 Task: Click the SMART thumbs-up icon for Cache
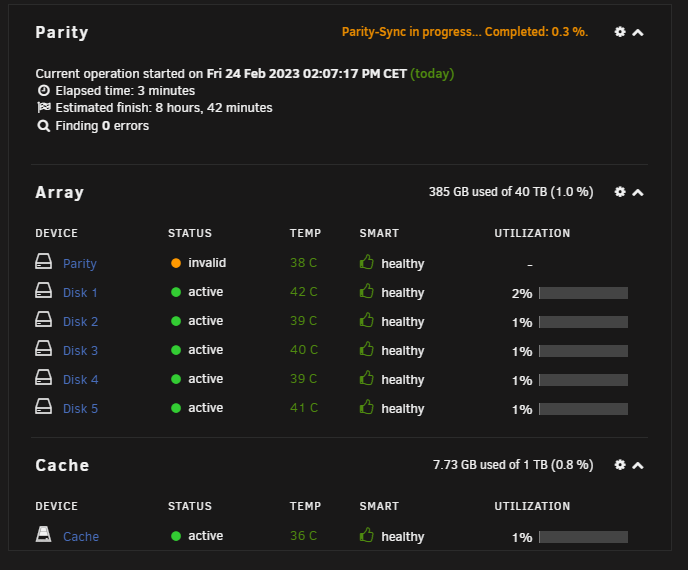(x=366, y=535)
